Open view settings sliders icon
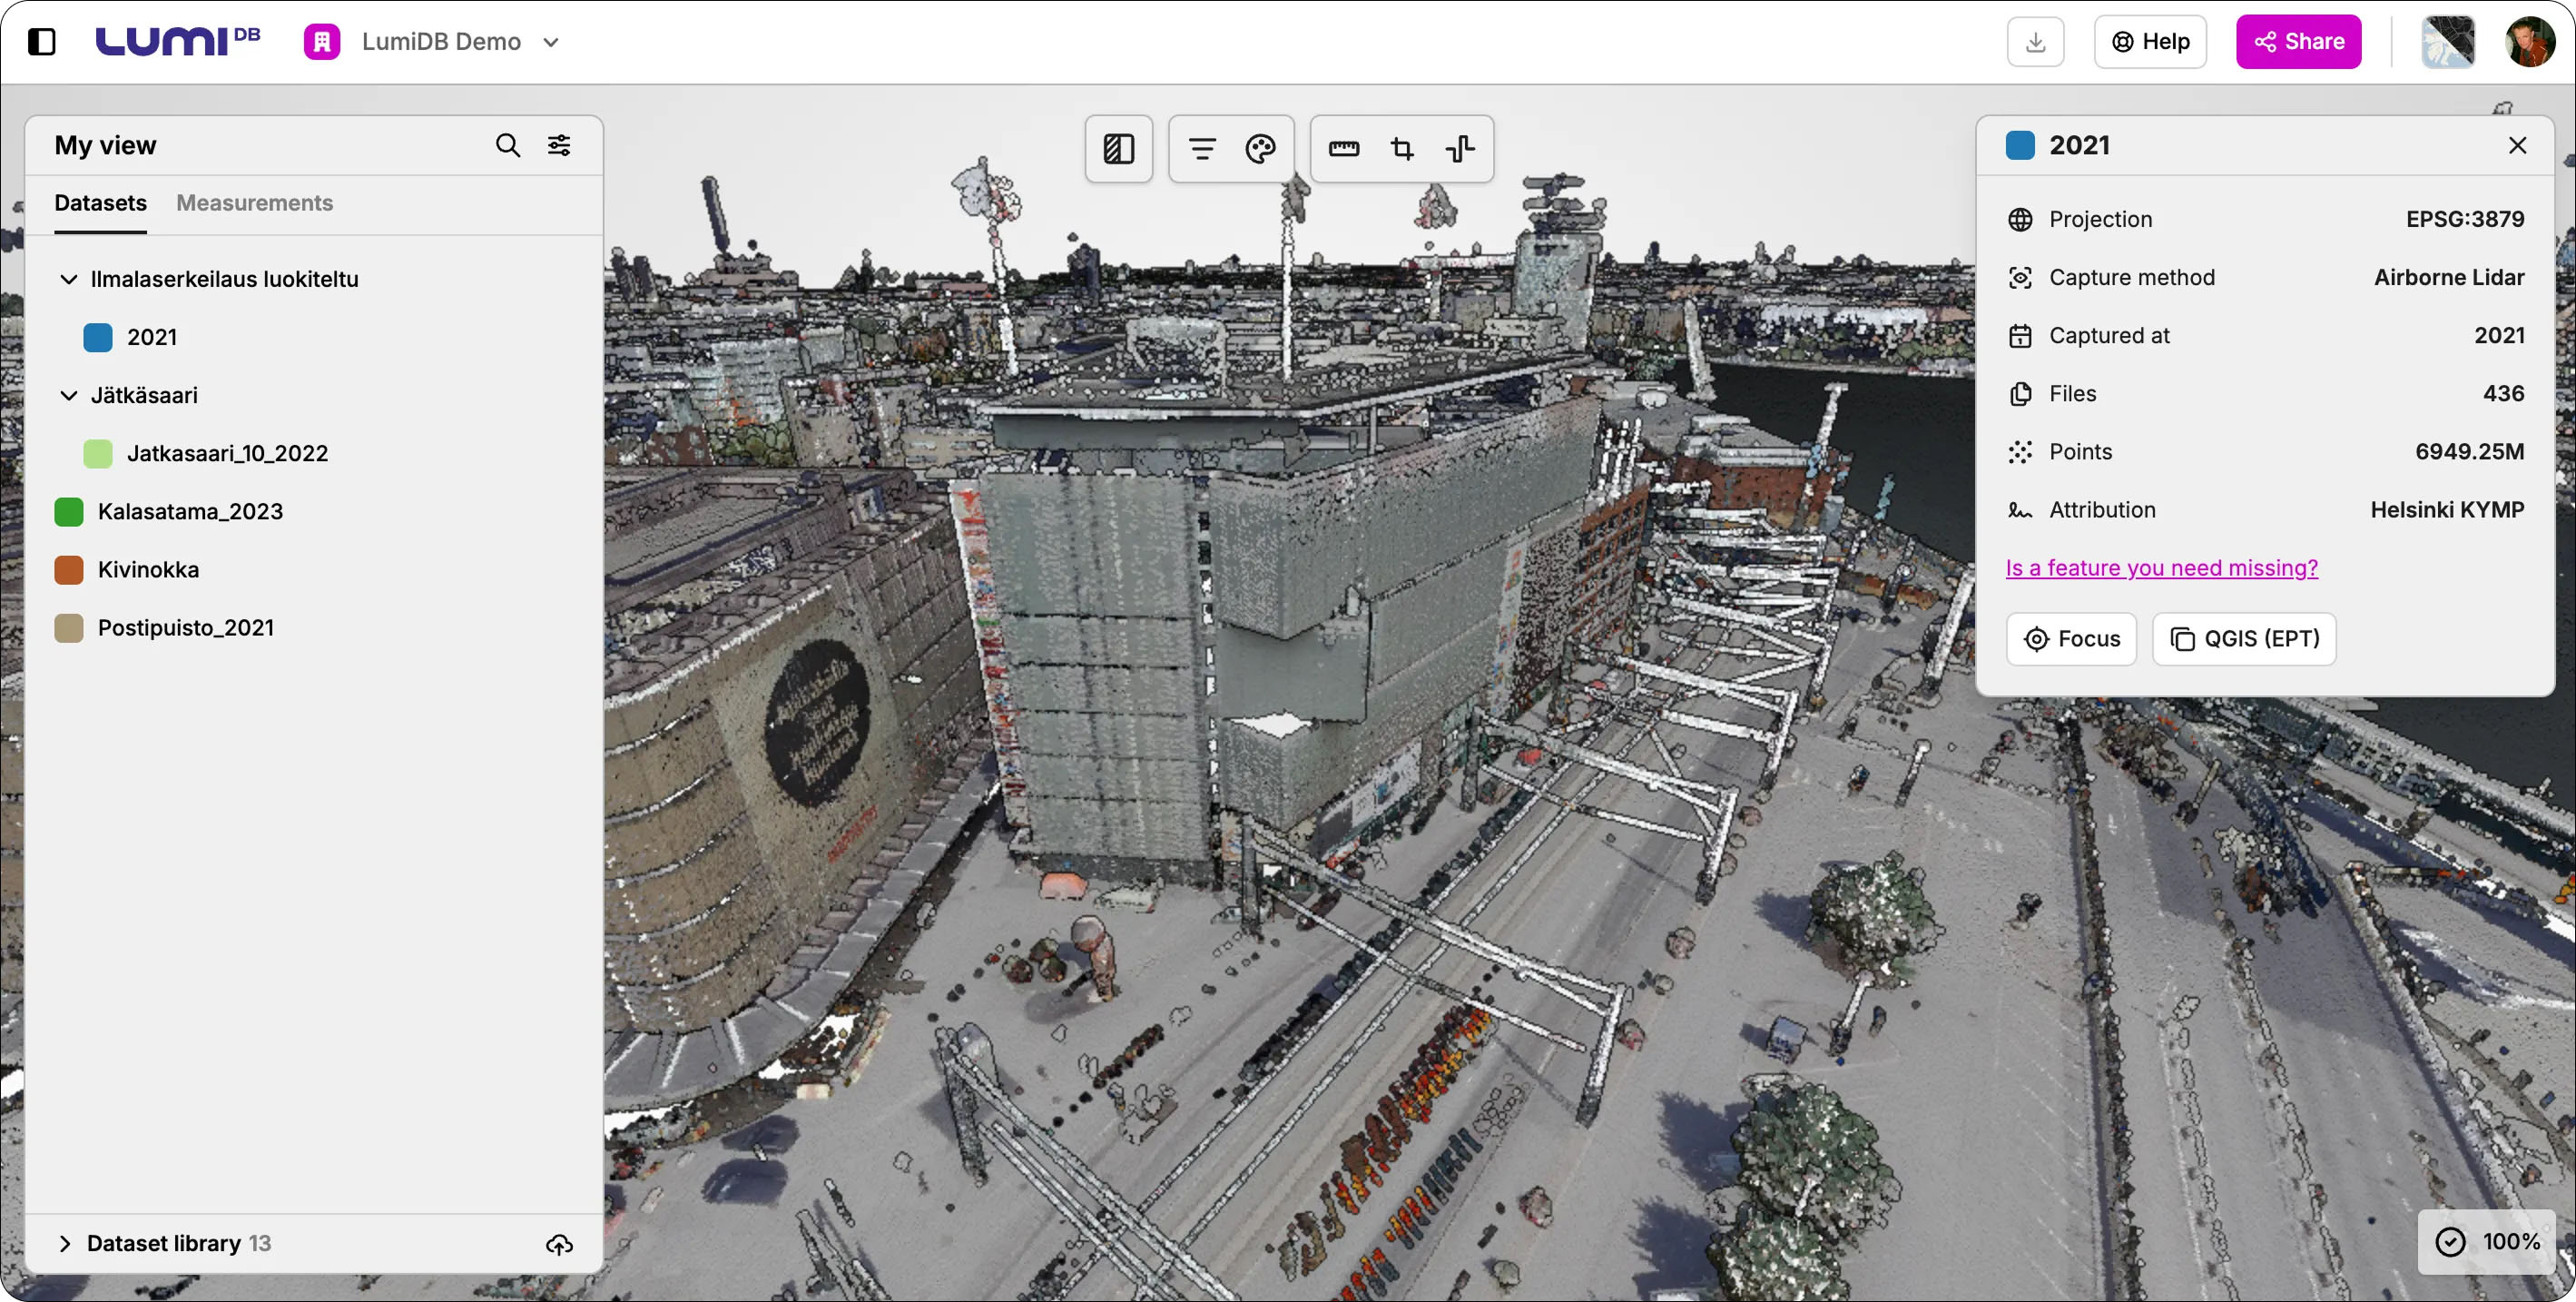Screen dimensions: 2576x1302 tap(559, 146)
